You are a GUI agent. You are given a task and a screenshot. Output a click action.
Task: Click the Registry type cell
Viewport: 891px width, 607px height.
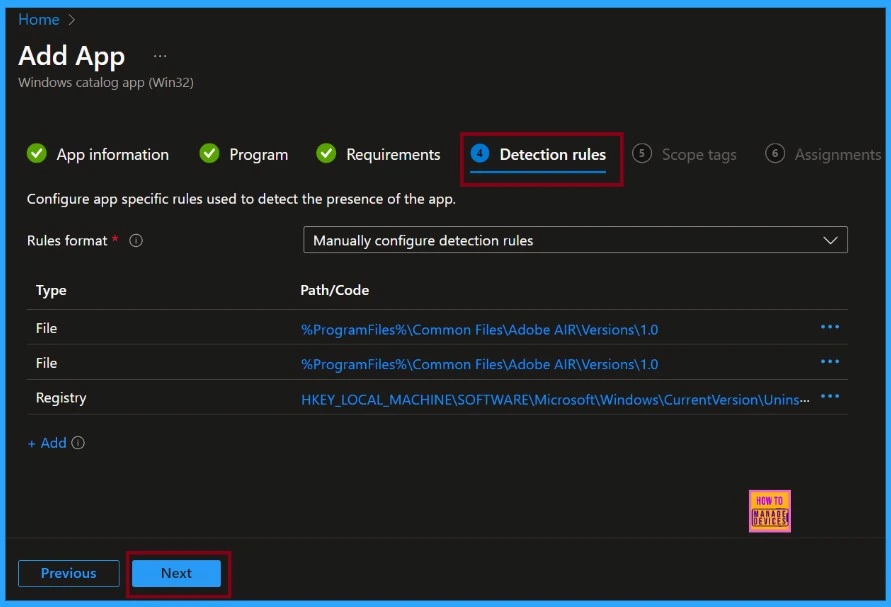(x=61, y=398)
